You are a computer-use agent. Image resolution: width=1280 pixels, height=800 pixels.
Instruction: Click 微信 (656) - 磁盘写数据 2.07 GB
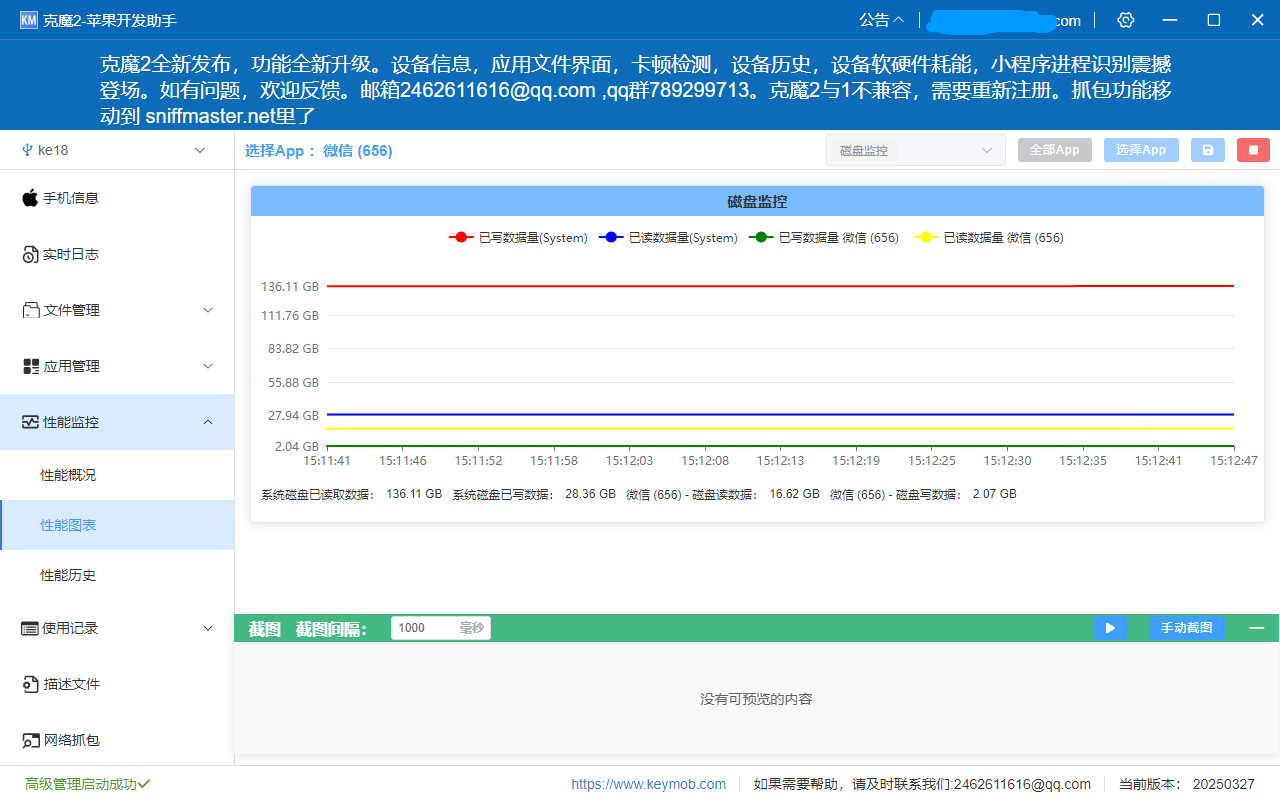click(923, 494)
